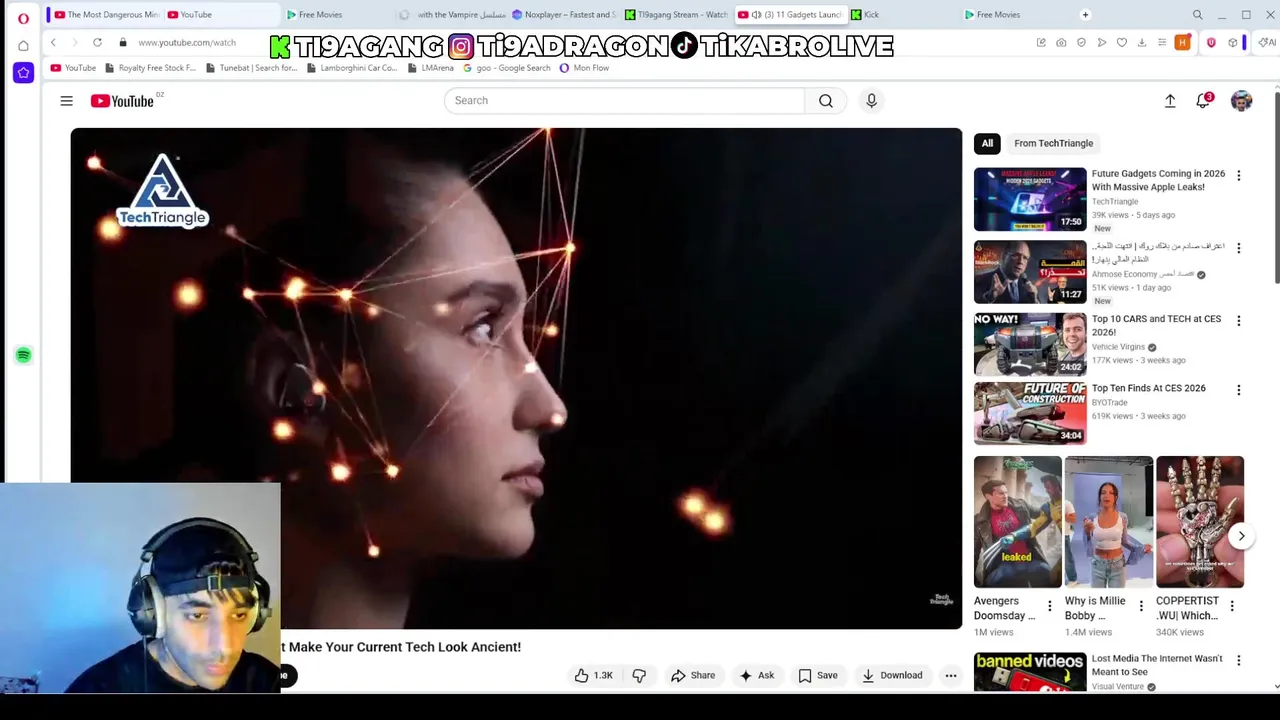Mute the 11 Gadgets tab audio icon
The image size is (1280, 720).
click(756, 15)
